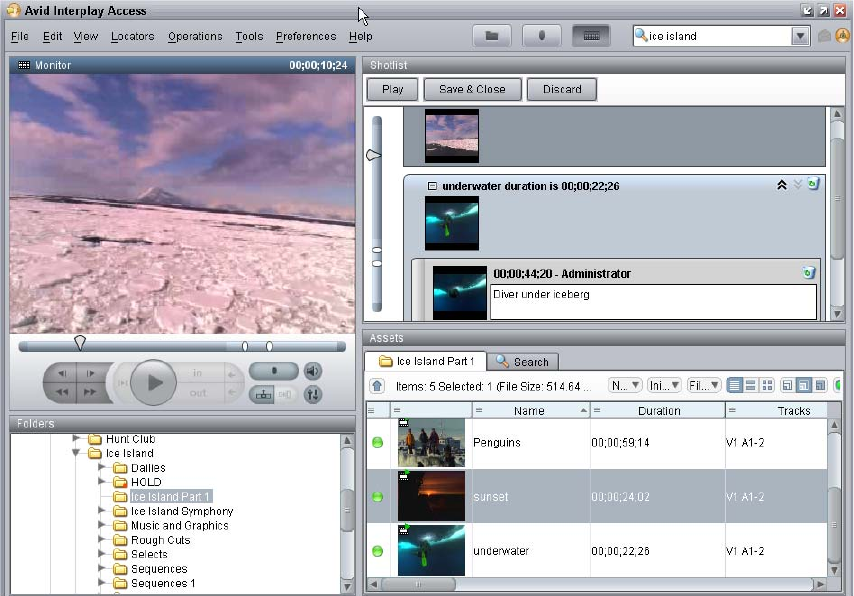The height and width of the screenshot is (596, 854).
Task: Click the Save & Close button
Action: pyautogui.click(x=472, y=89)
